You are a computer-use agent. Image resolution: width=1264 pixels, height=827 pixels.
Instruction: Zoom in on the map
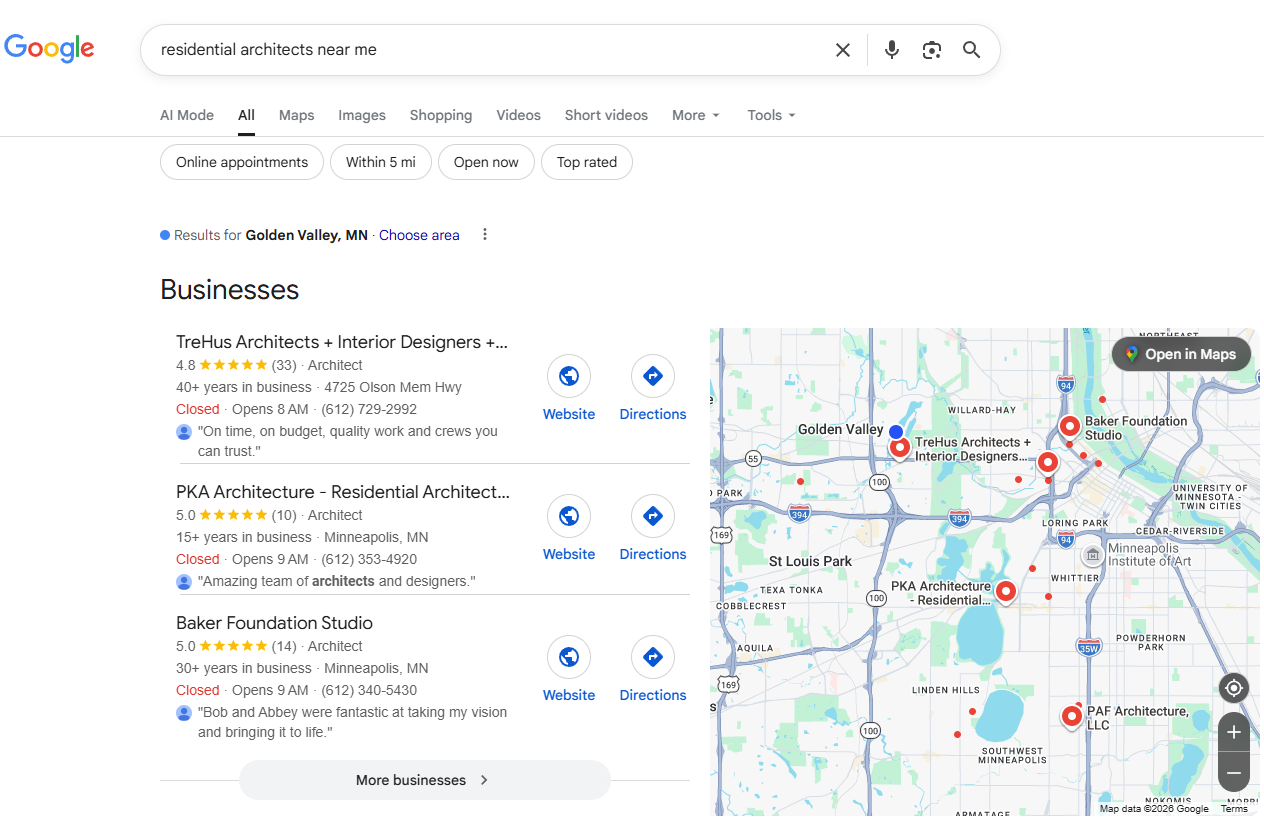click(x=1233, y=733)
